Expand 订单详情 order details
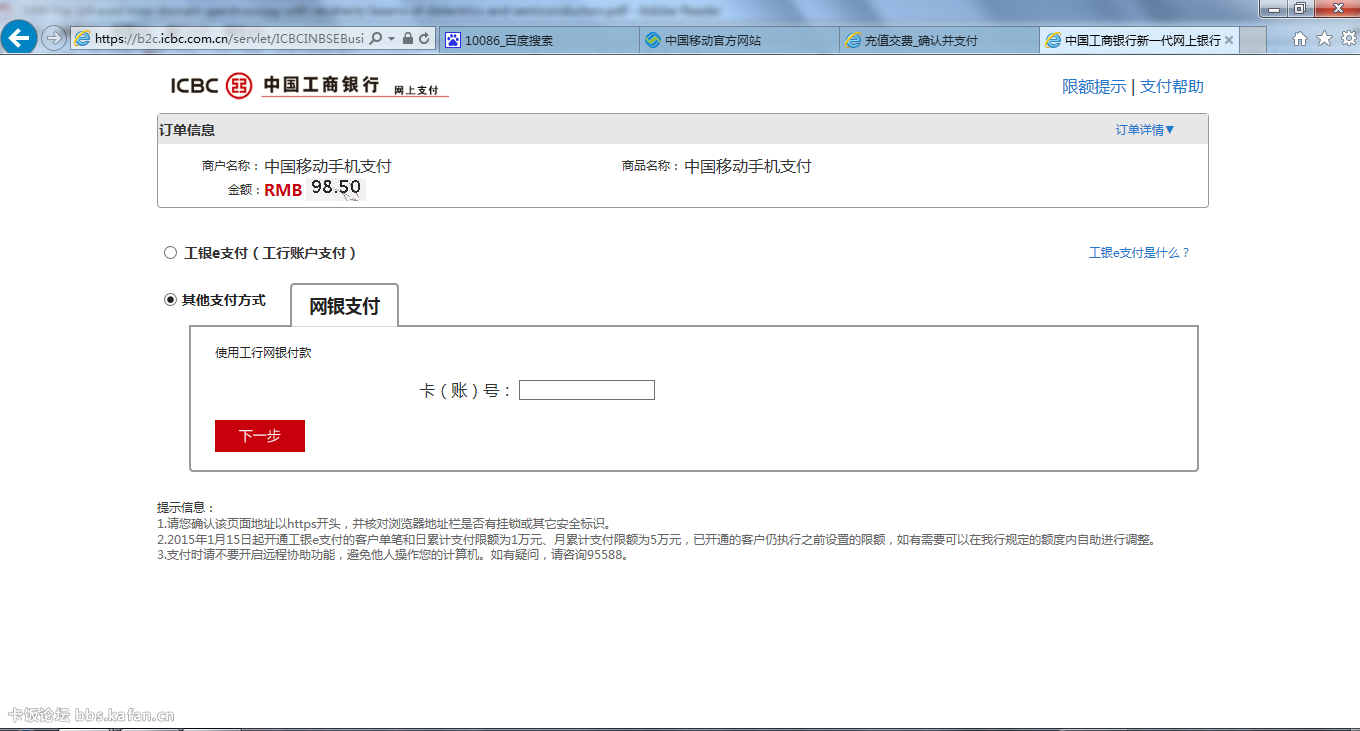 click(x=1146, y=130)
